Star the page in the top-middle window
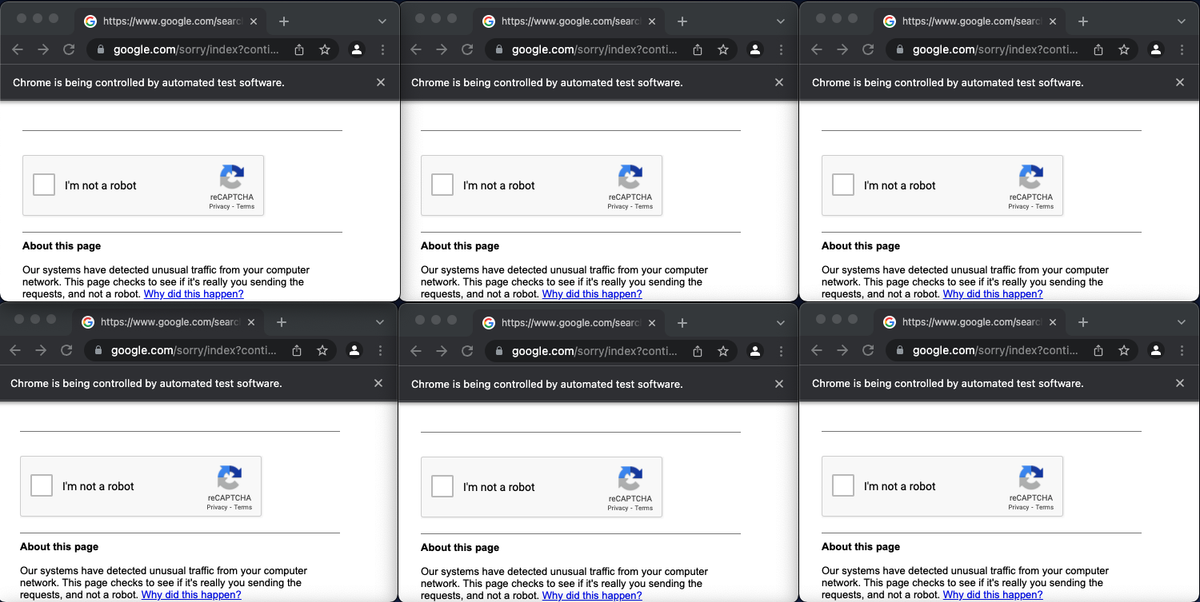Image resolution: width=1200 pixels, height=602 pixels. pyautogui.click(x=723, y=49)
